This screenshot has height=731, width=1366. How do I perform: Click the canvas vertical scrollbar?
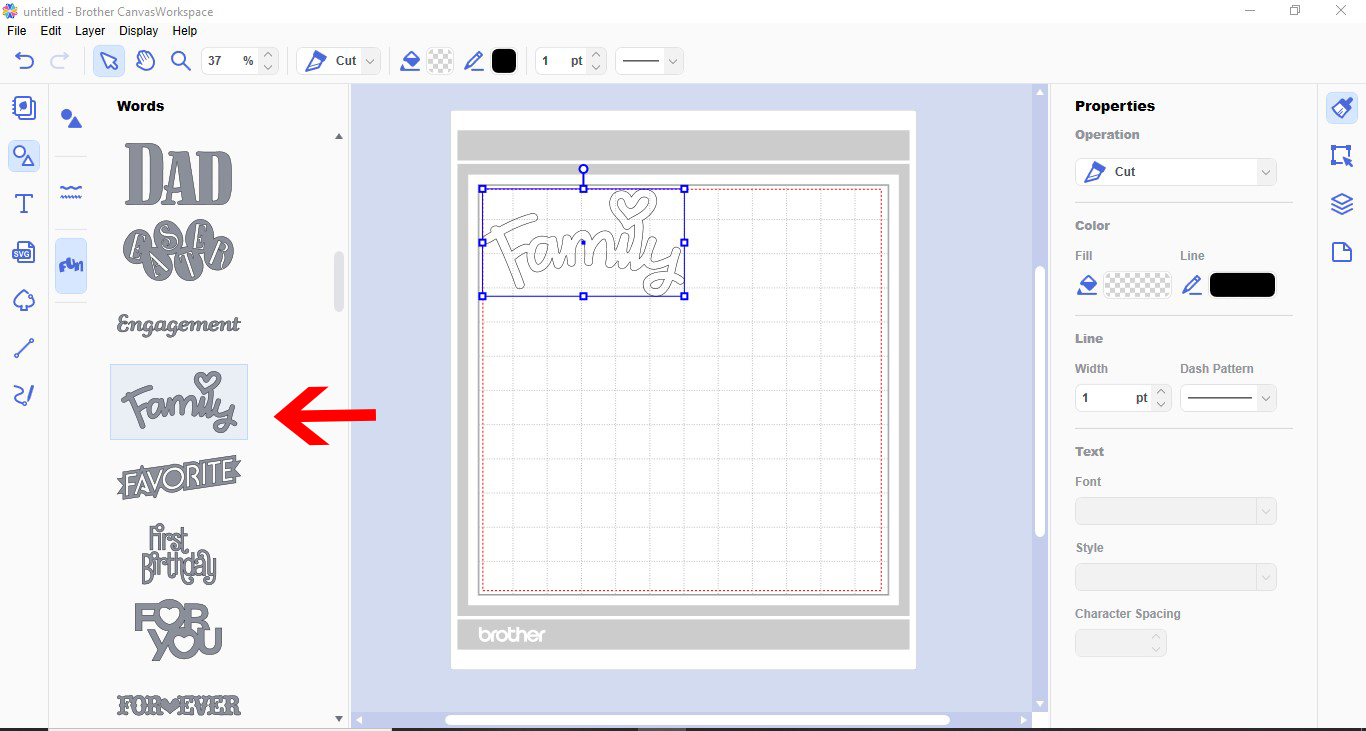pos(1040,402)
